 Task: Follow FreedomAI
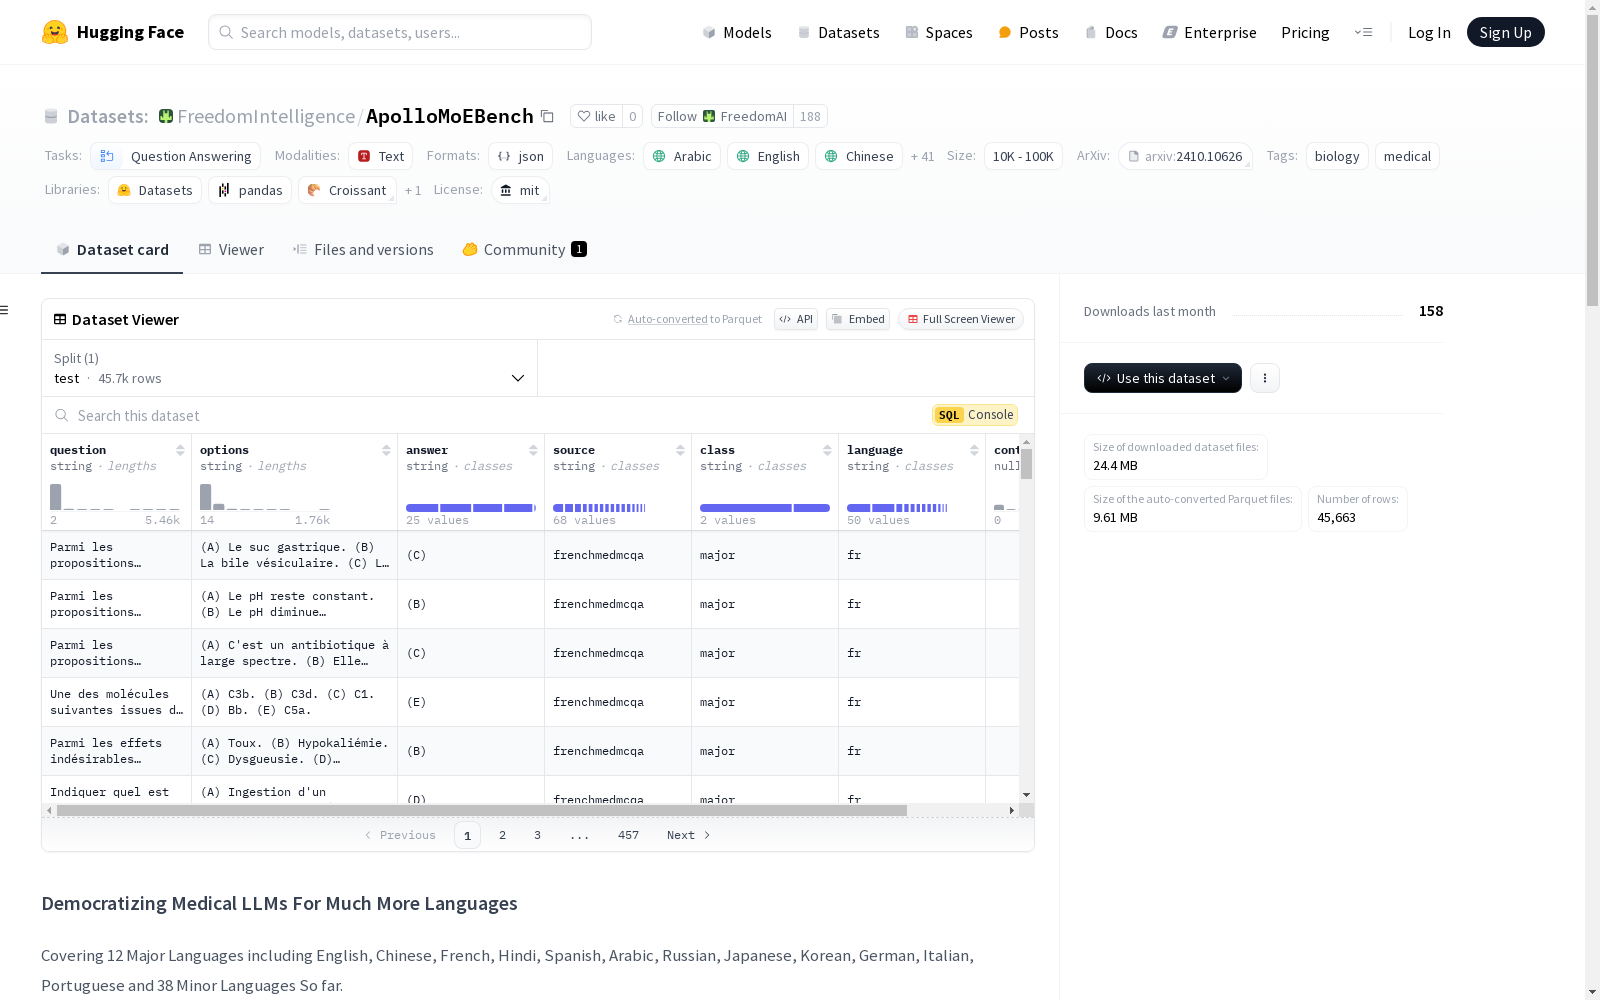point(722,116)
